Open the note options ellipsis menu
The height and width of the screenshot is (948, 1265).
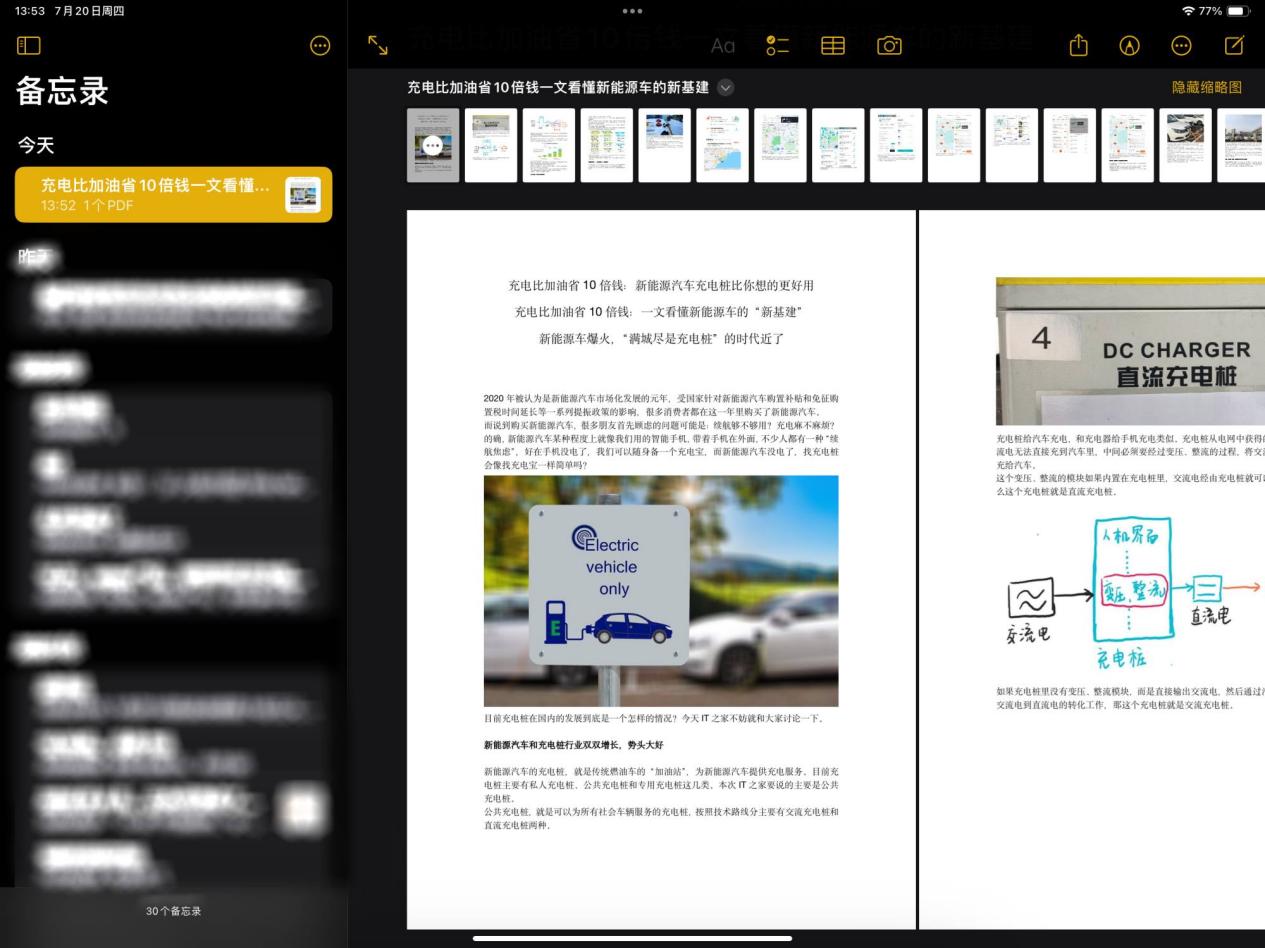[1181, 45]
